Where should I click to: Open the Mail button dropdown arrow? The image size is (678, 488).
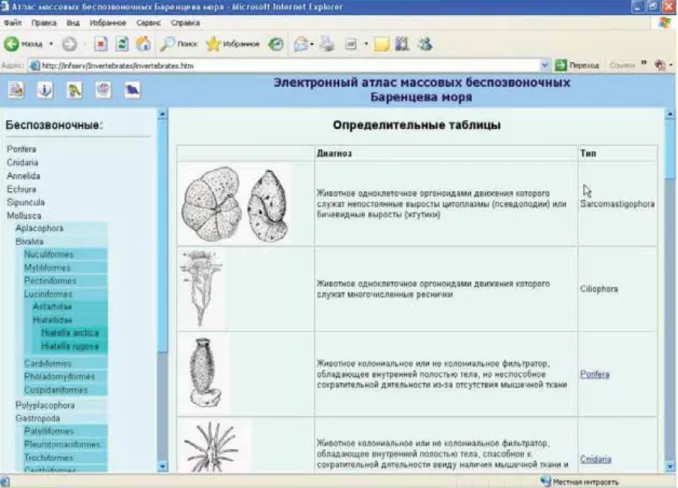pyautogui.click(x=312, y=44)
